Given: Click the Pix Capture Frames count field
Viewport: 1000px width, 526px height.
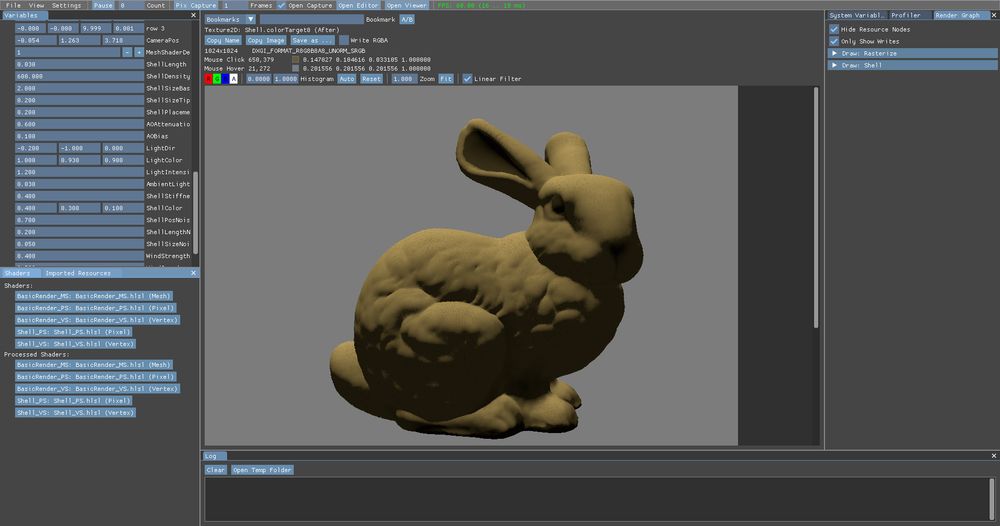Looking at the screenshot, I should click(234, 5).
